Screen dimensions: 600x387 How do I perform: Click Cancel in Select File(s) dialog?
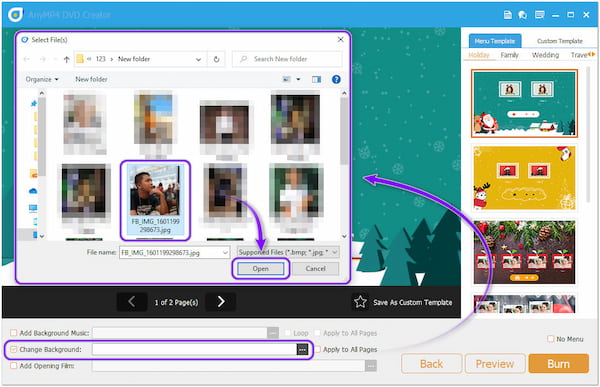click(315, 269)
